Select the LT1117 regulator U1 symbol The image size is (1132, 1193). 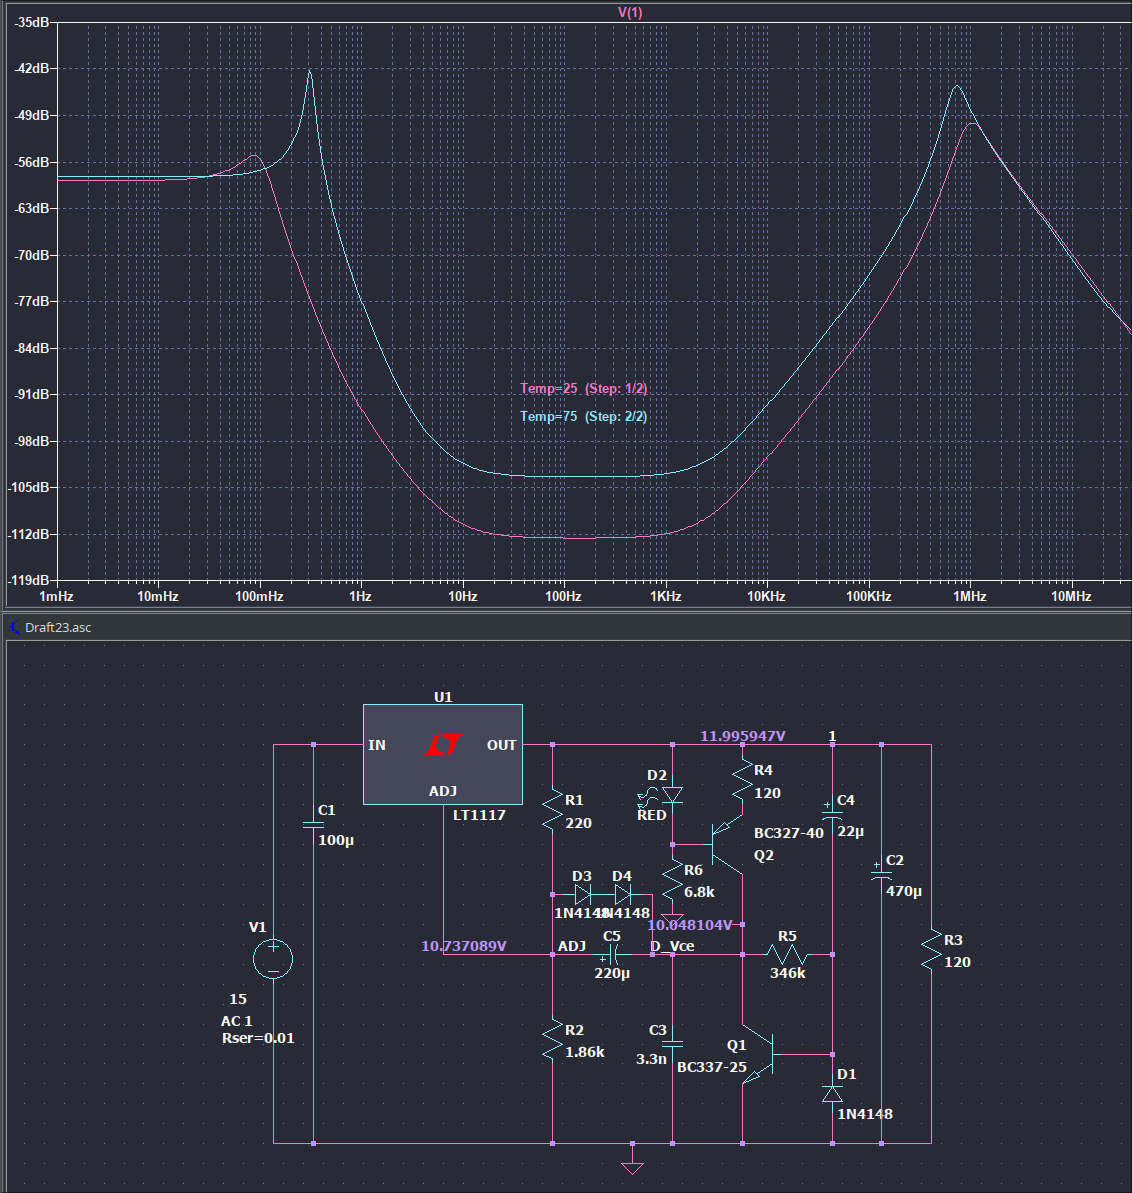[x=443, y=754]
